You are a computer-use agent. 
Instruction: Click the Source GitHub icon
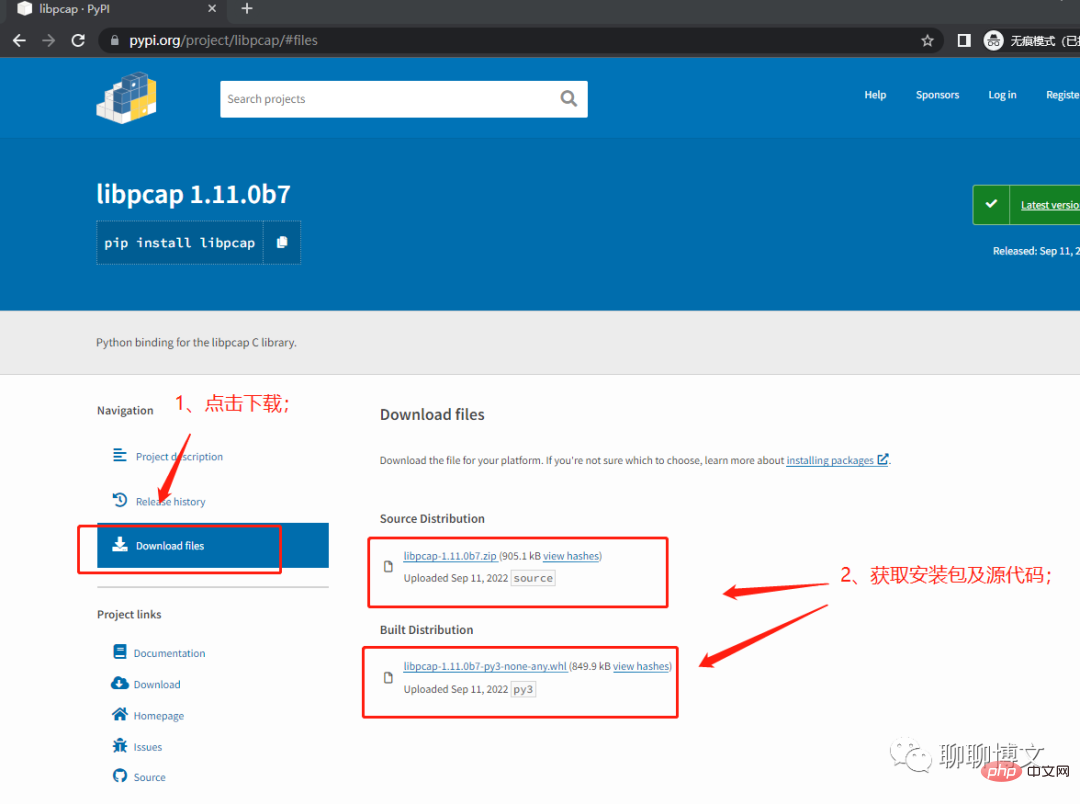(120, 776)
